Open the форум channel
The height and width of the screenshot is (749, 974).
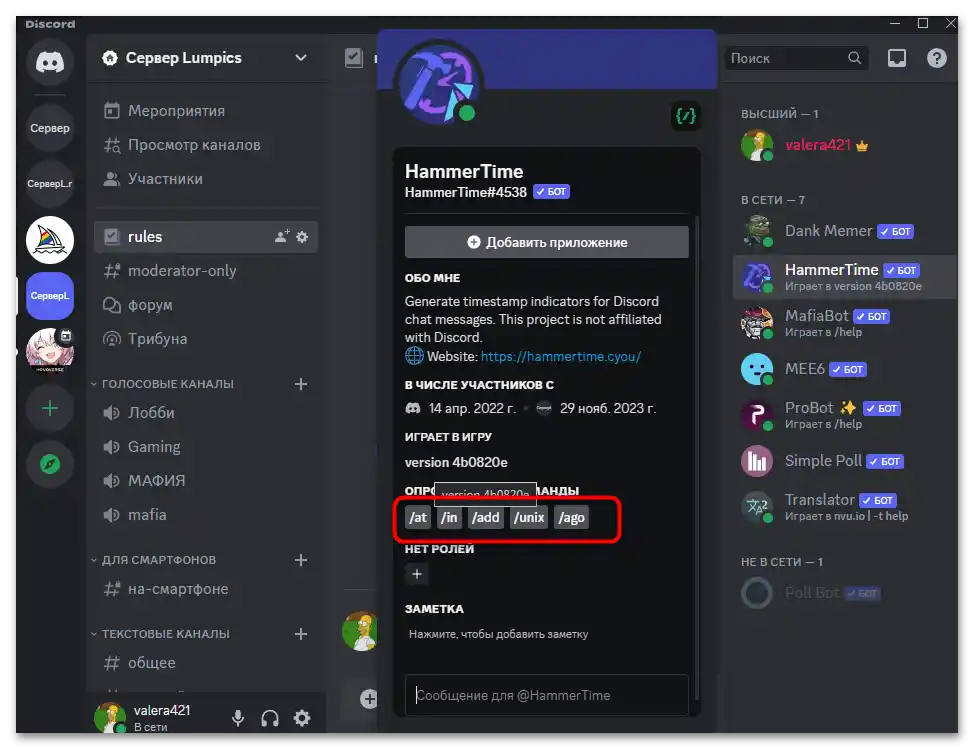tap(206, 305)
